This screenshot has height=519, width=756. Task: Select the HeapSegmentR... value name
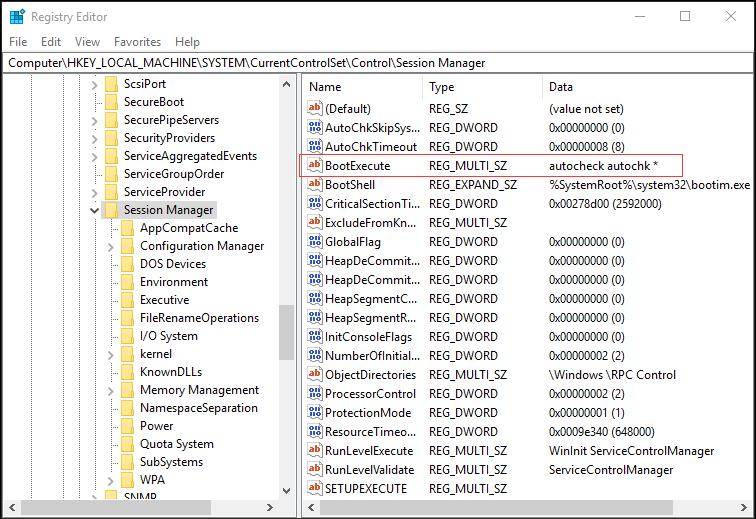[x=370, y=317]
